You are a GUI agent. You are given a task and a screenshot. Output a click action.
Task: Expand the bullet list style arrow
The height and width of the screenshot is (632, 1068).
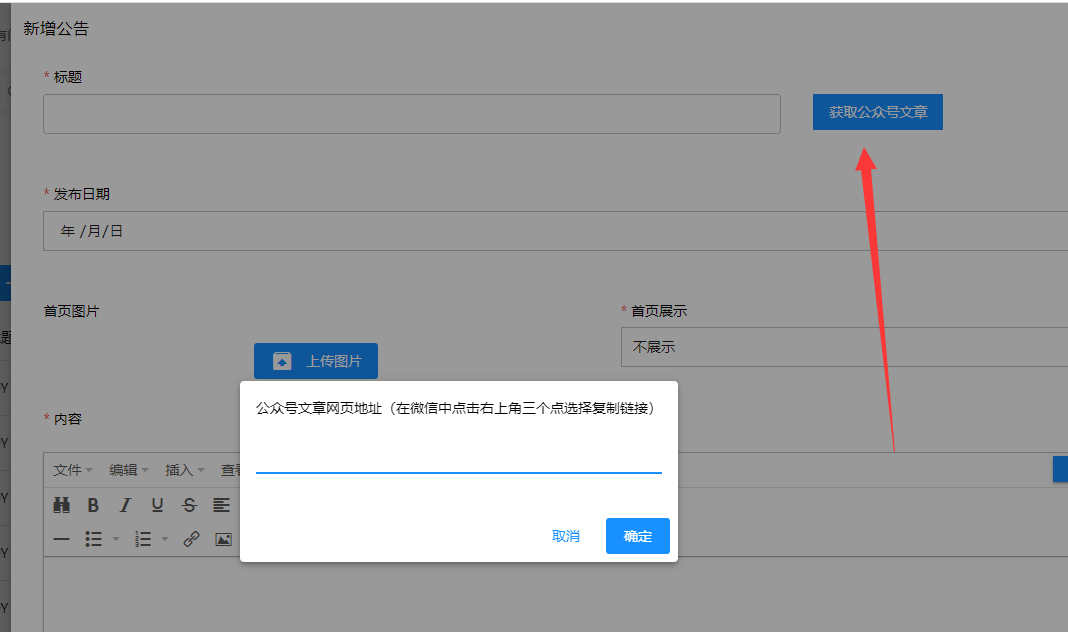click(115, 539)
